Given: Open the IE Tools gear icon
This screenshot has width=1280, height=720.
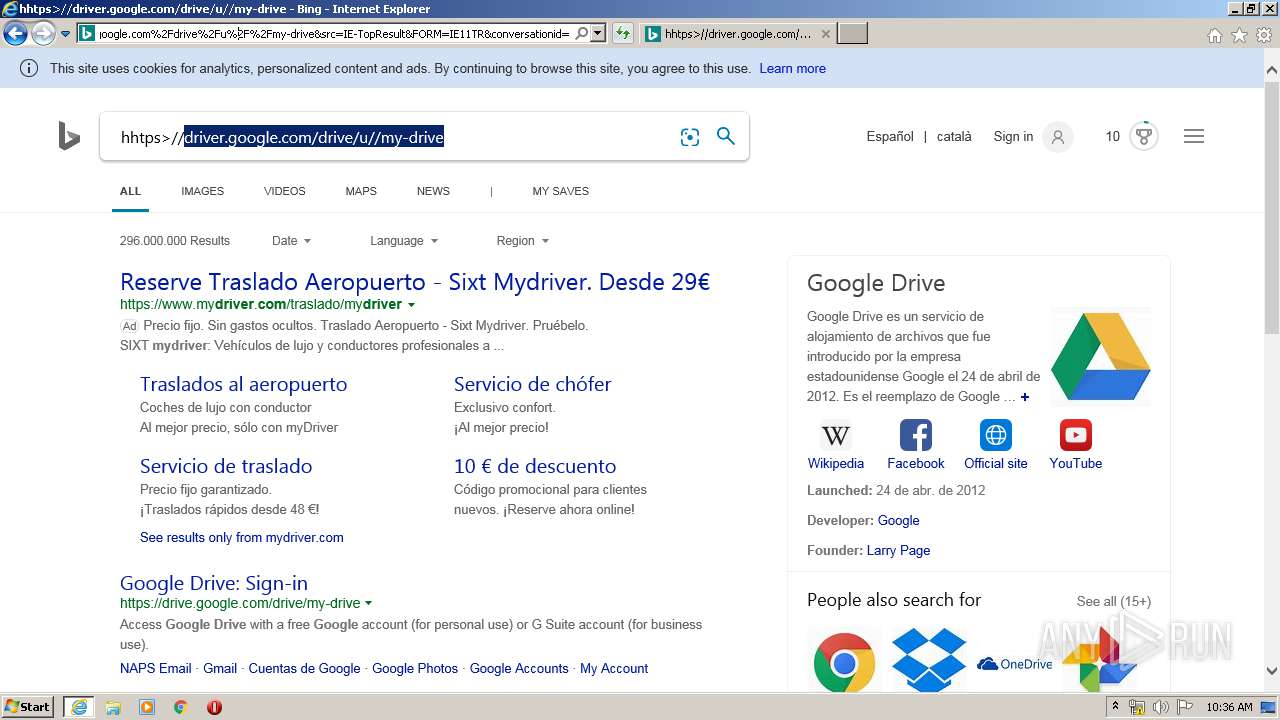Looking at the screenshot, I should 1263,35.
